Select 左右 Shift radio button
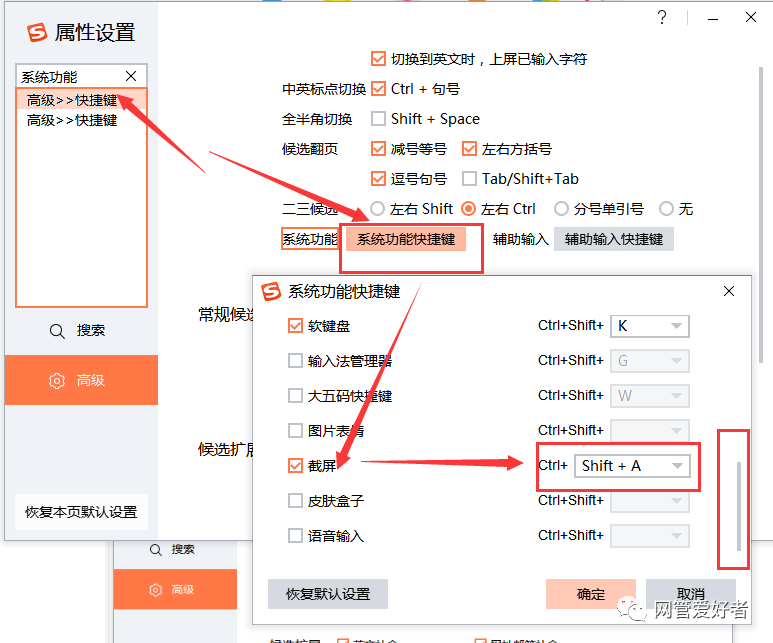This screenshot has width=773, height=643. (x=378, y=209)
